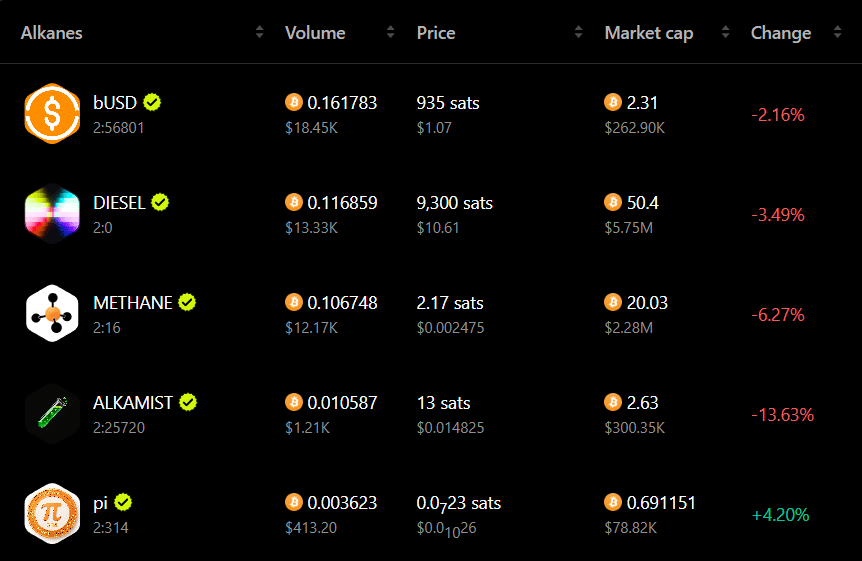This screenshot has width=862, height=561.
Task: Click the 935 sats price for bUSD
Action: coord(448,103)
